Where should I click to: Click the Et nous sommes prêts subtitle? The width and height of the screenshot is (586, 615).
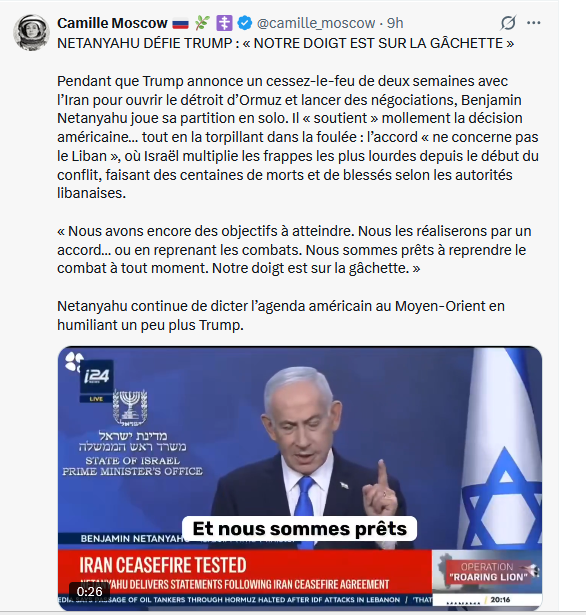[300, 529]
